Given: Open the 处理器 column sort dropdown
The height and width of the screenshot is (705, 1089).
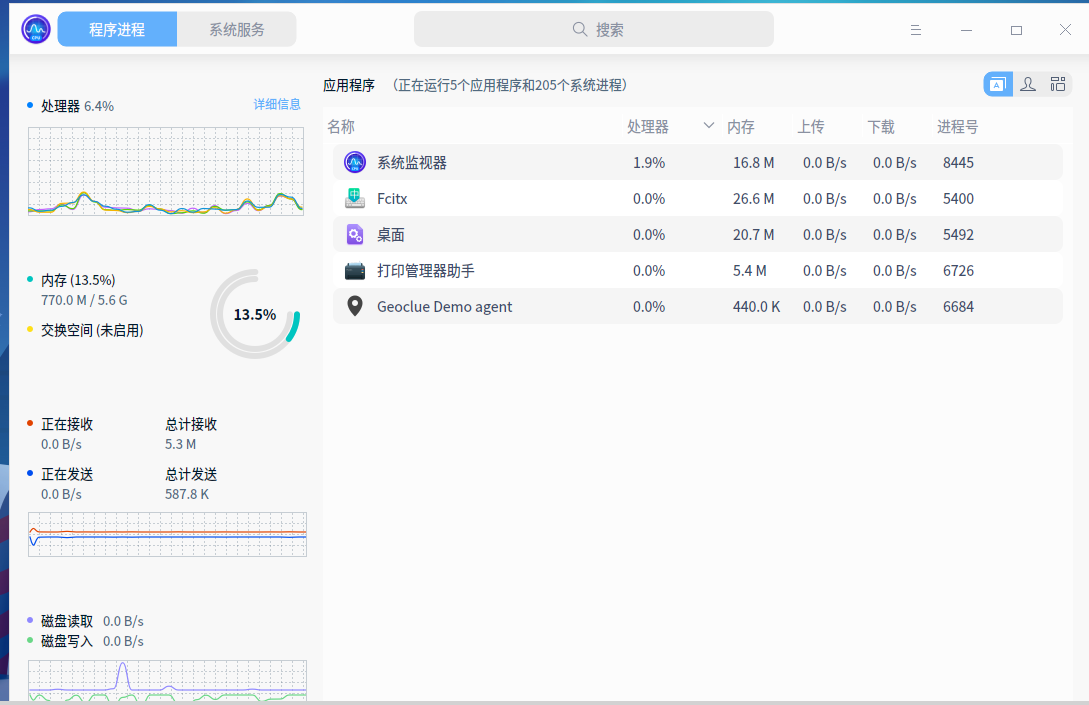Looking at the screenshot, I should point(708,127).
